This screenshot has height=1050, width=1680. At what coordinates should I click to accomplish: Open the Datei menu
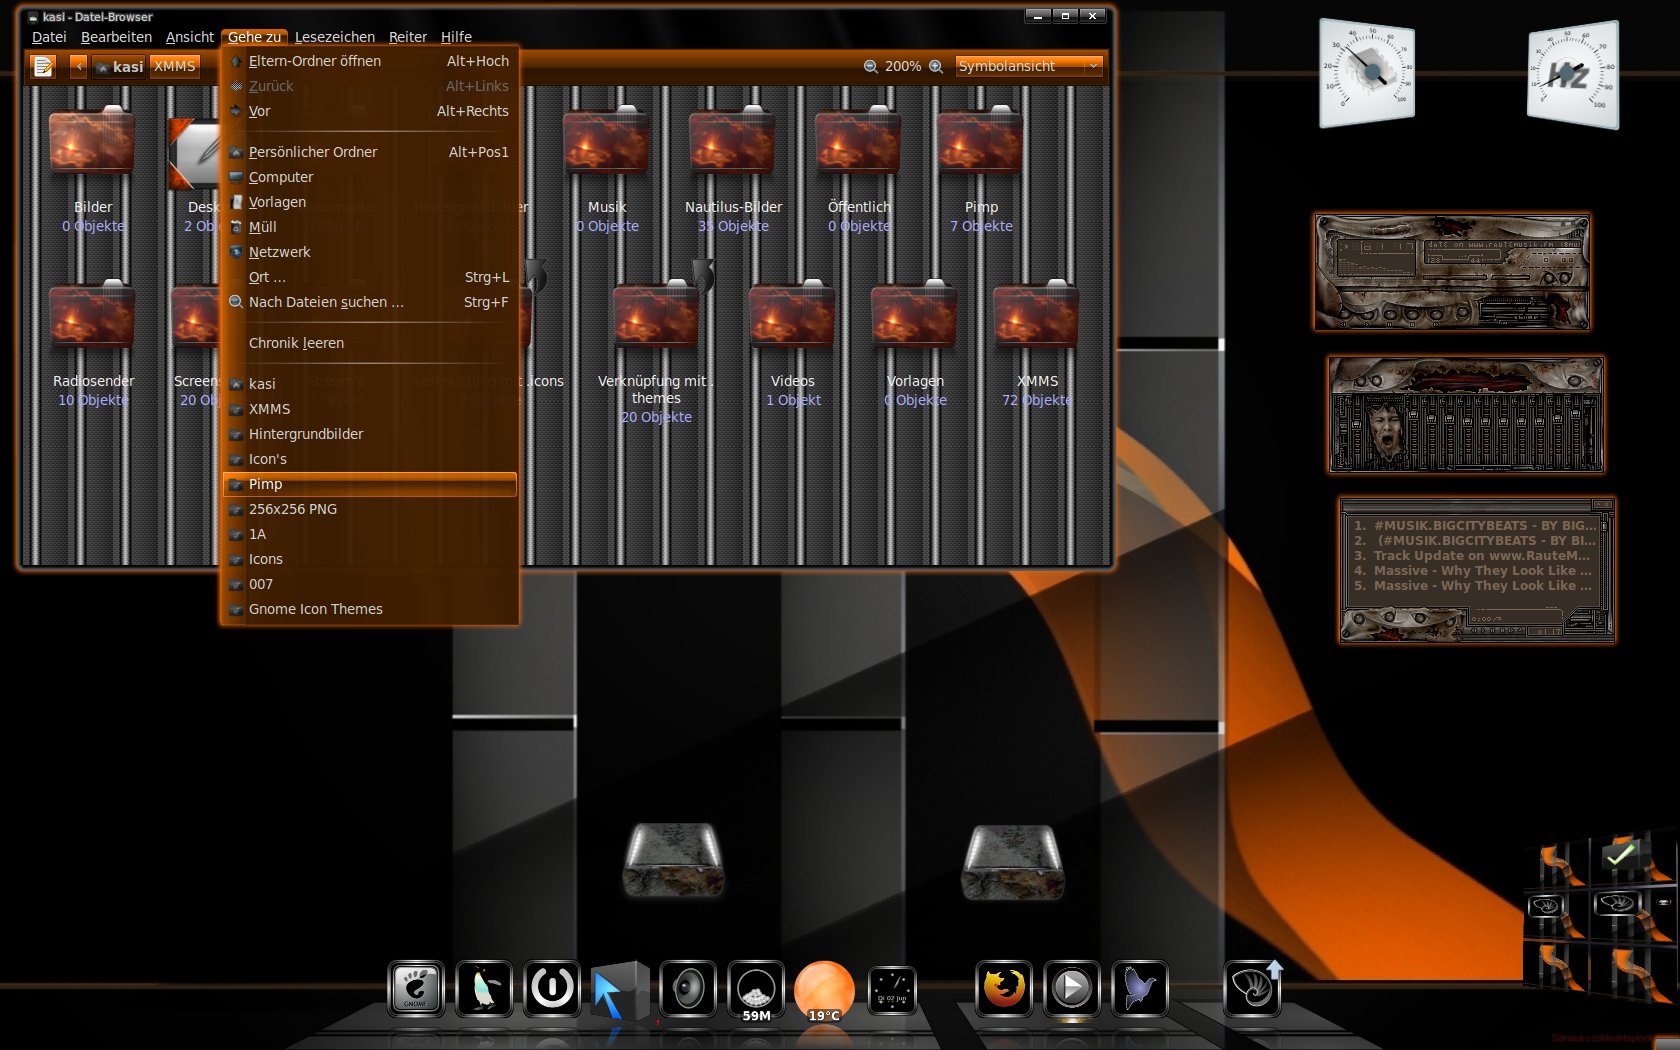[49, 37]
